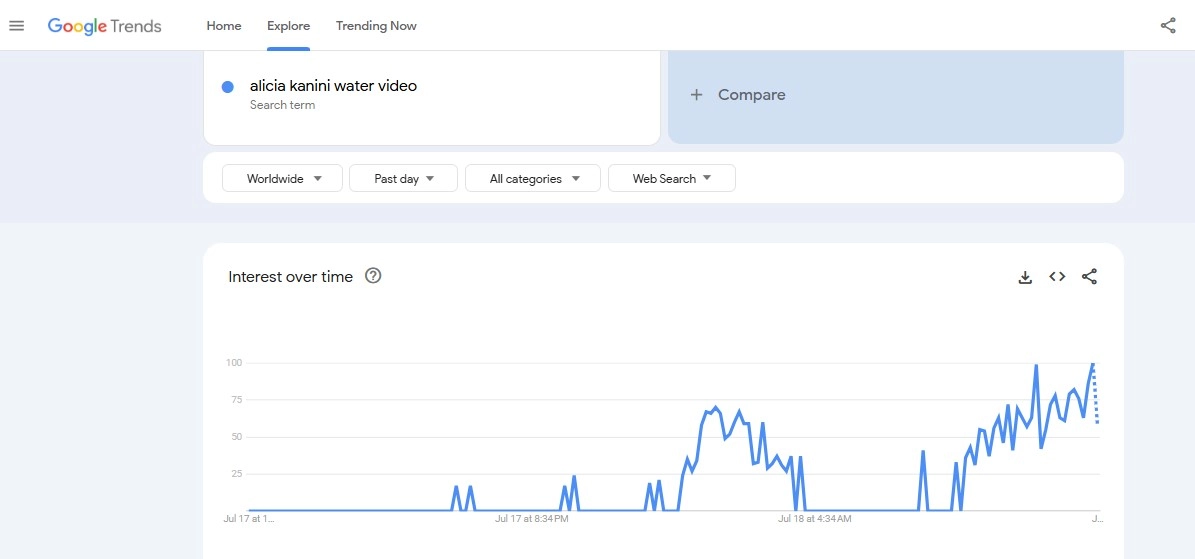The width and height of the screenshot is (1195, 559).
Task: Open the Web Search type dropdown
Action: click(x=671, y=179)
